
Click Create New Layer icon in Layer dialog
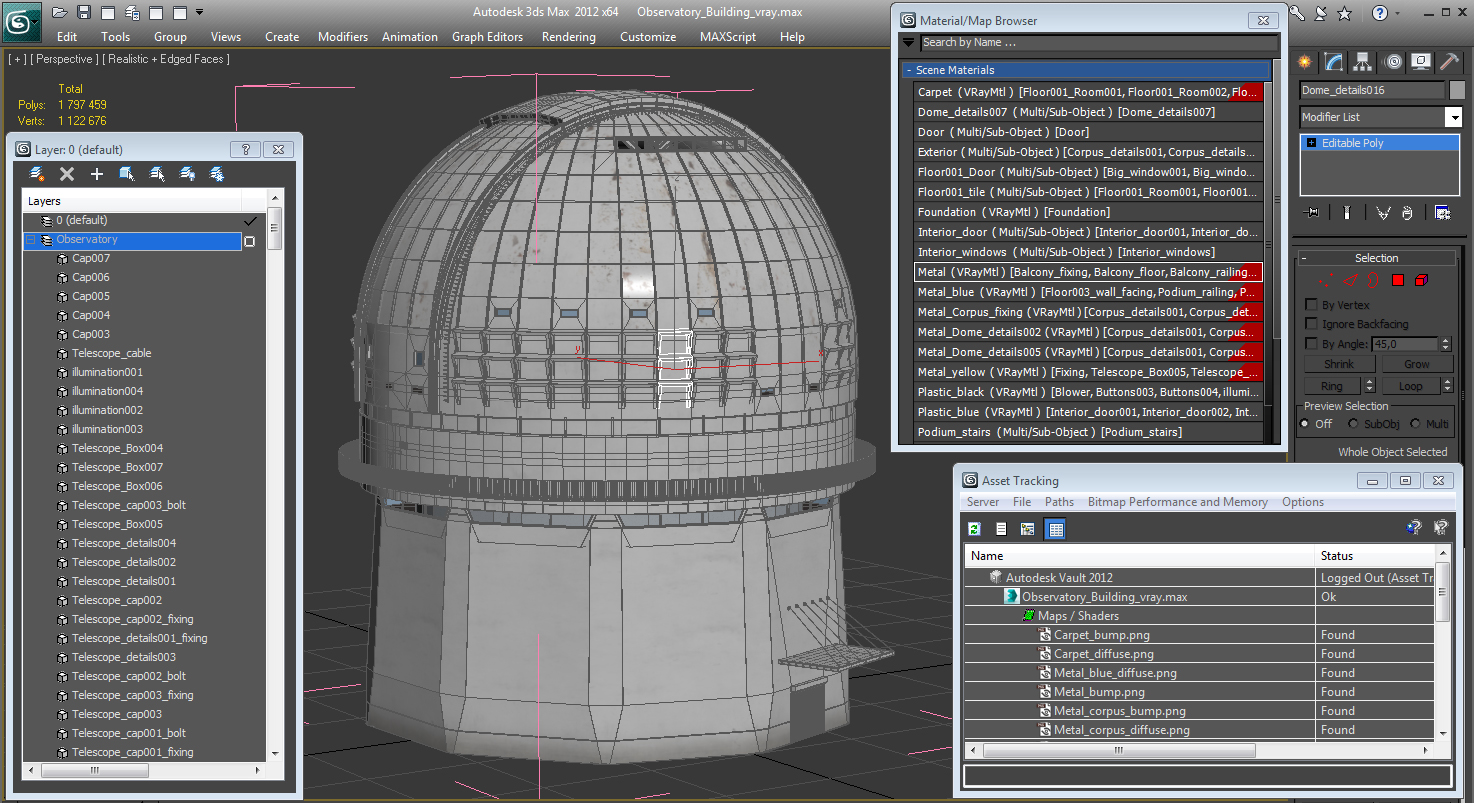pyautogui.click(x=37, y=174)
